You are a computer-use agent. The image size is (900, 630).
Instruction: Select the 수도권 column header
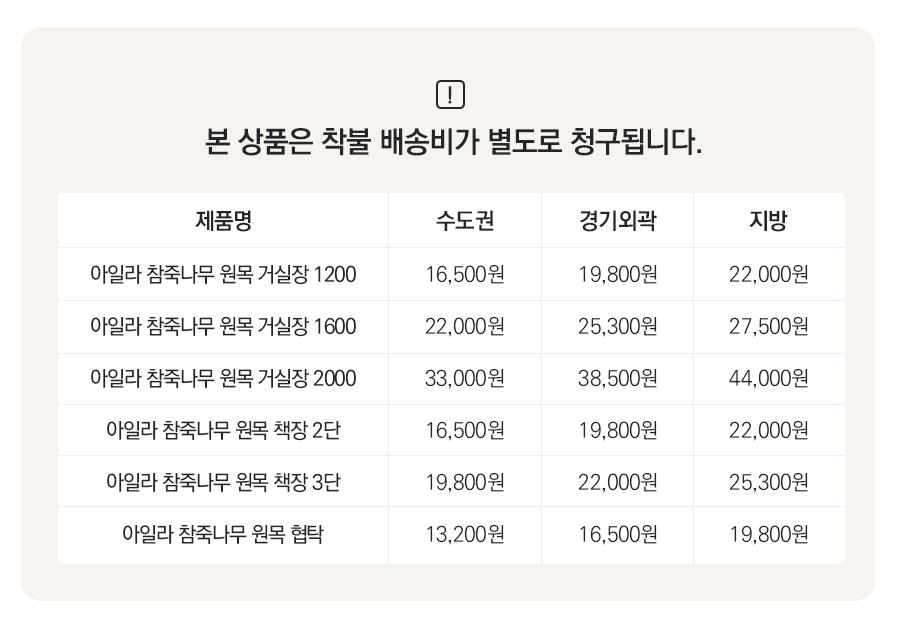[x=465, y=221]
